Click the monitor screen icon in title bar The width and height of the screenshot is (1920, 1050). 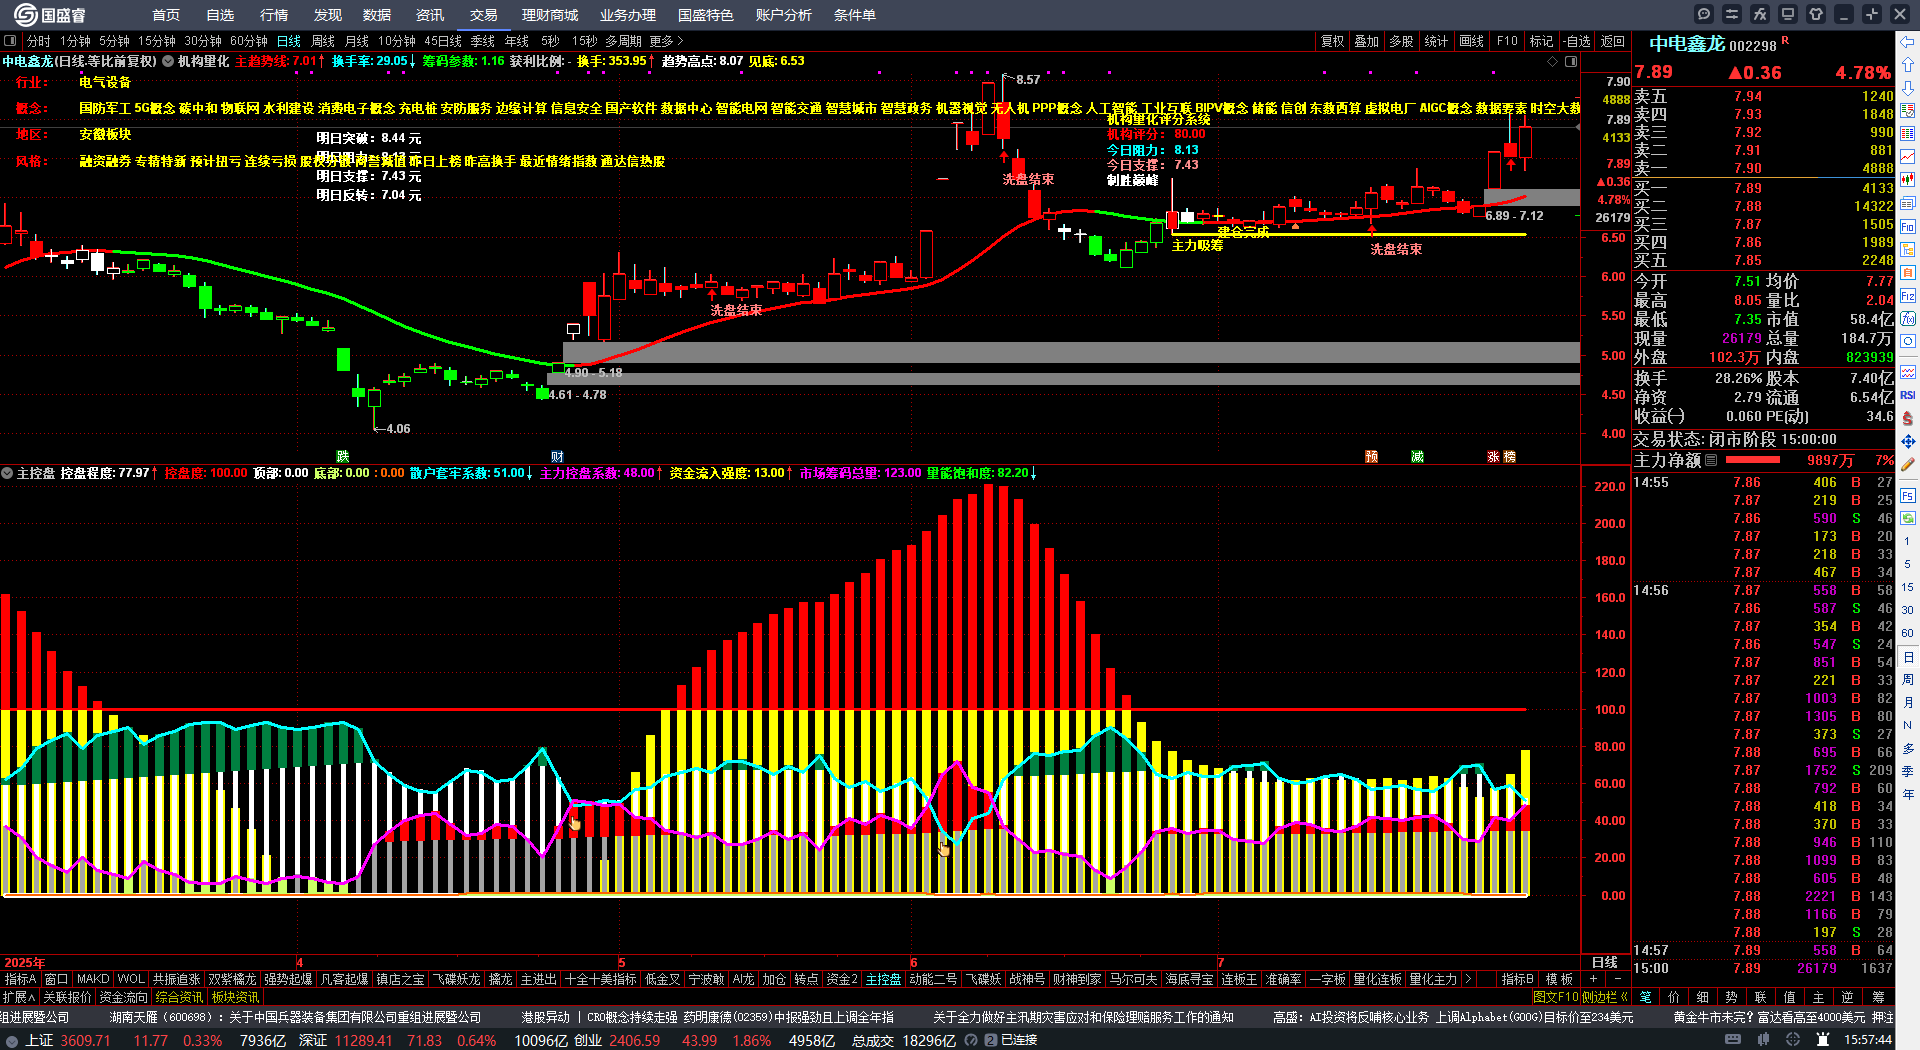(1788, 14)
